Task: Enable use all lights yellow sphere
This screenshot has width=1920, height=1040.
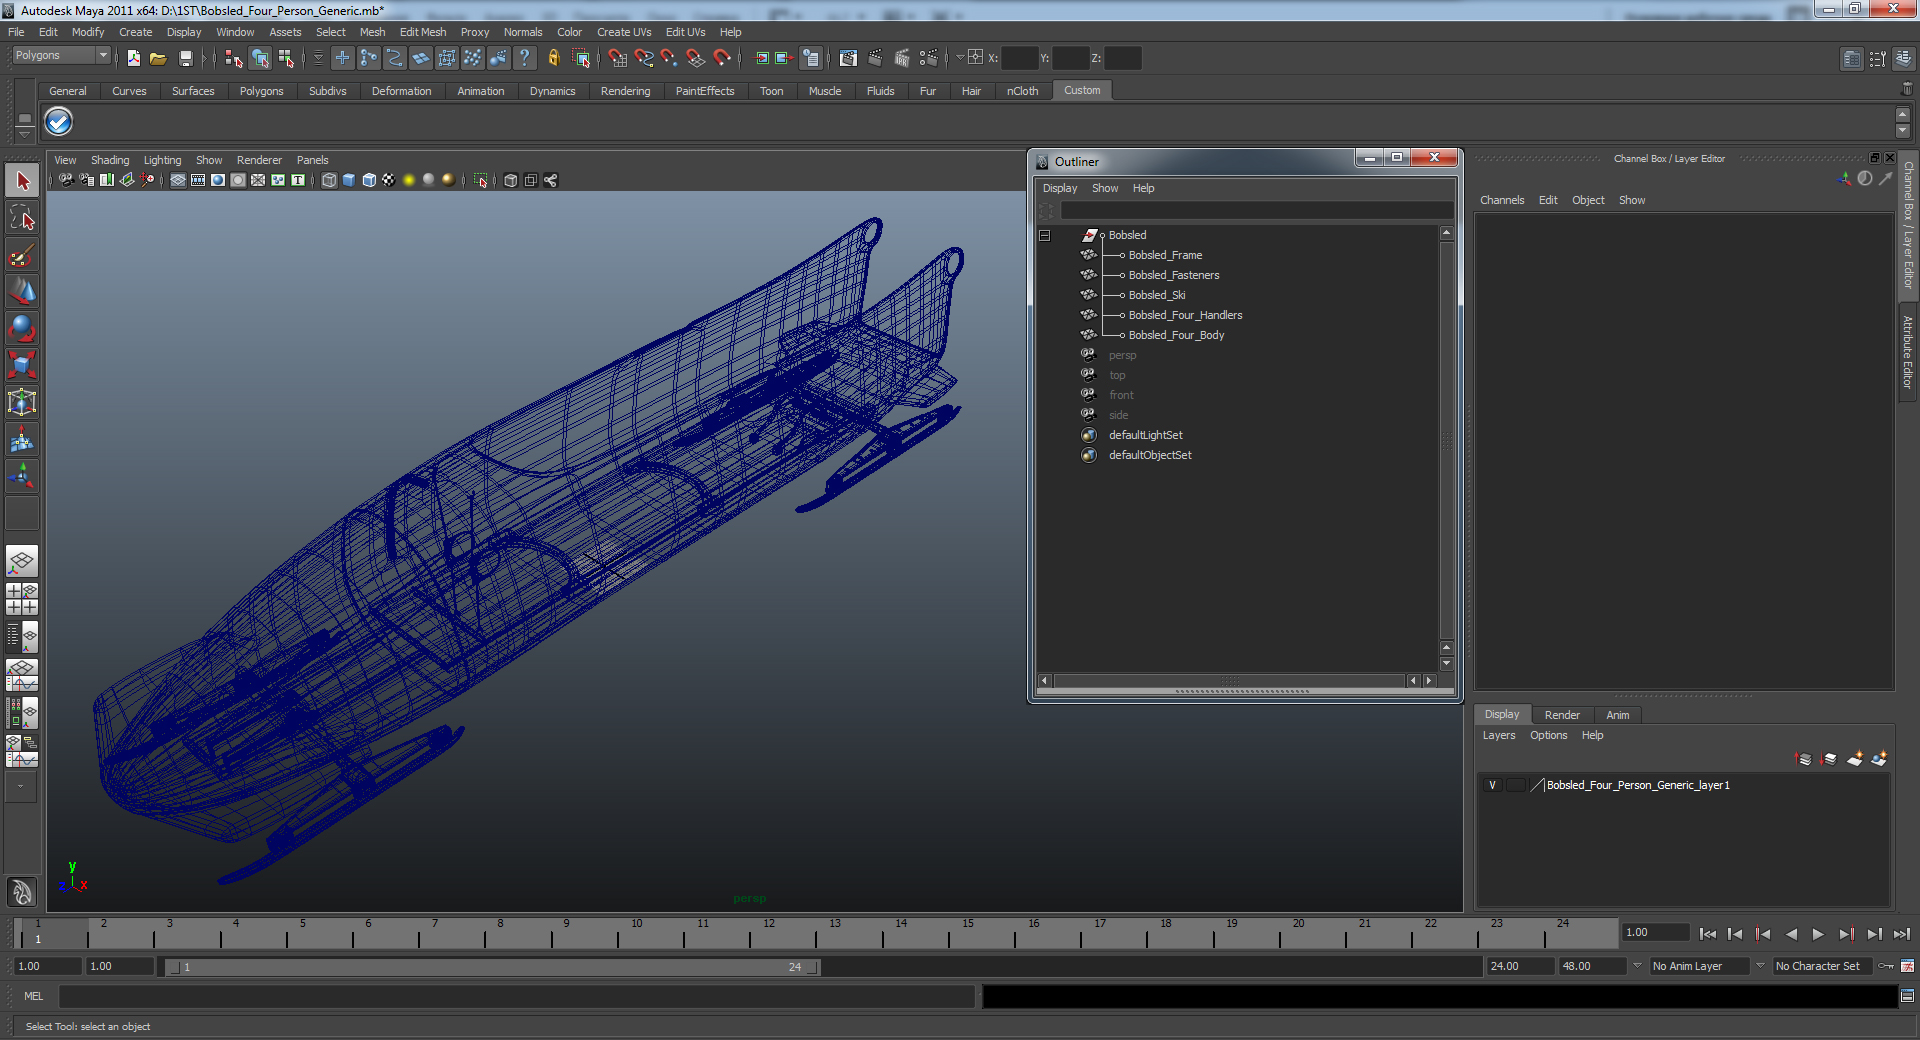Action: pyautogui.click(x=409, y=180)
